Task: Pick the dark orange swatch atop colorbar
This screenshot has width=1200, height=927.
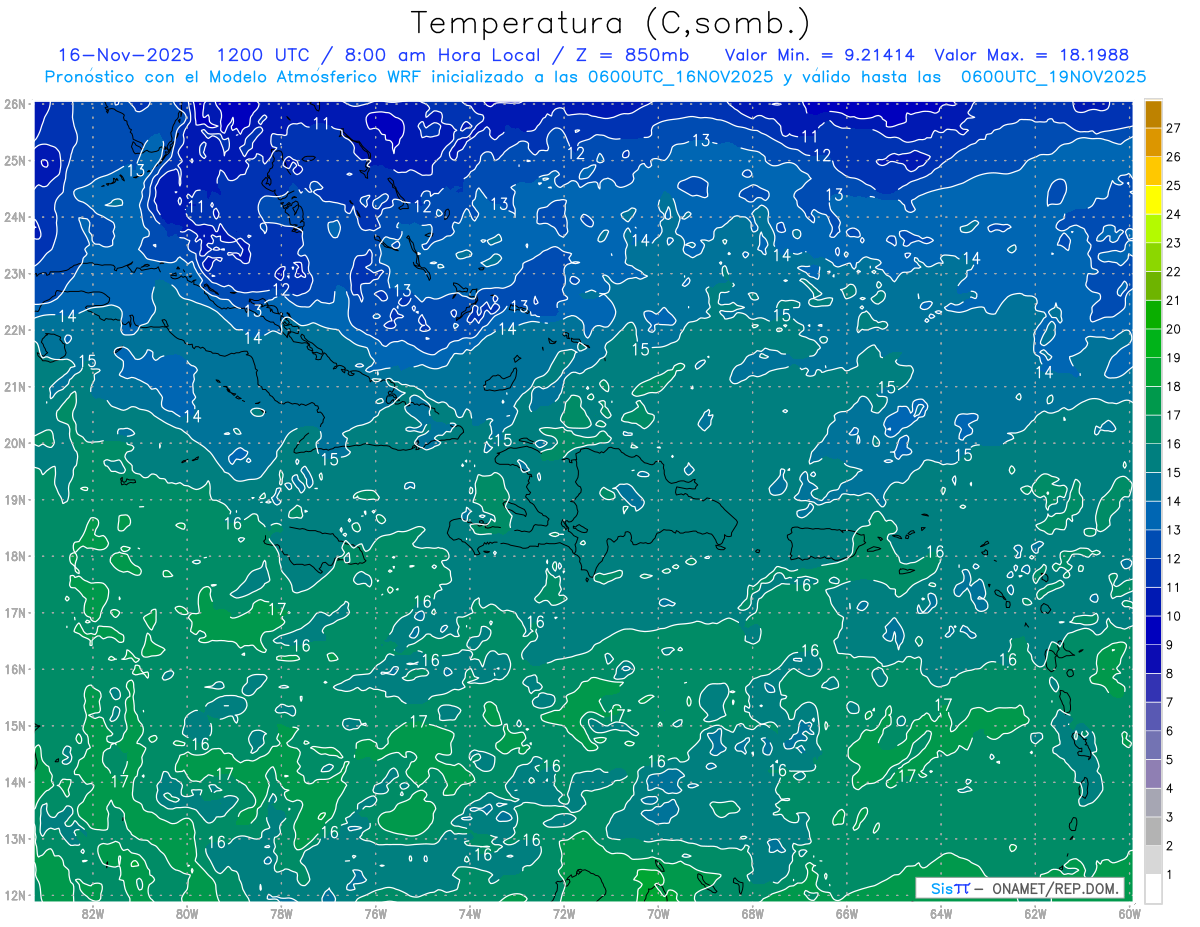Action: [x=1153, y=114]
